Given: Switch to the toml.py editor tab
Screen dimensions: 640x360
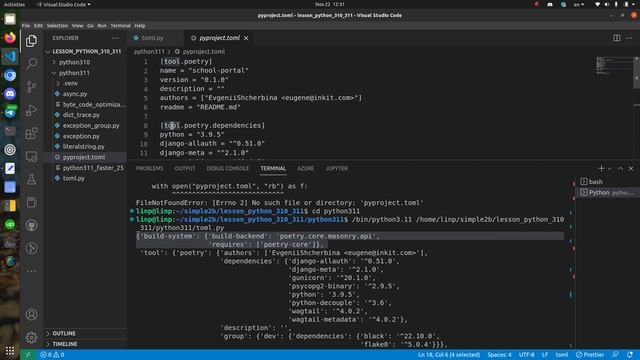Looking at the screenshot, I should point(152,38).
